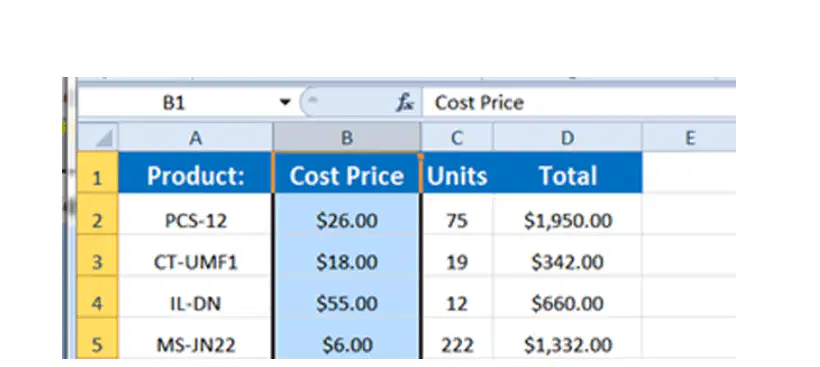Click the formula bar showing Cost Price
The image size is (820, 367).
click(579, 102)
